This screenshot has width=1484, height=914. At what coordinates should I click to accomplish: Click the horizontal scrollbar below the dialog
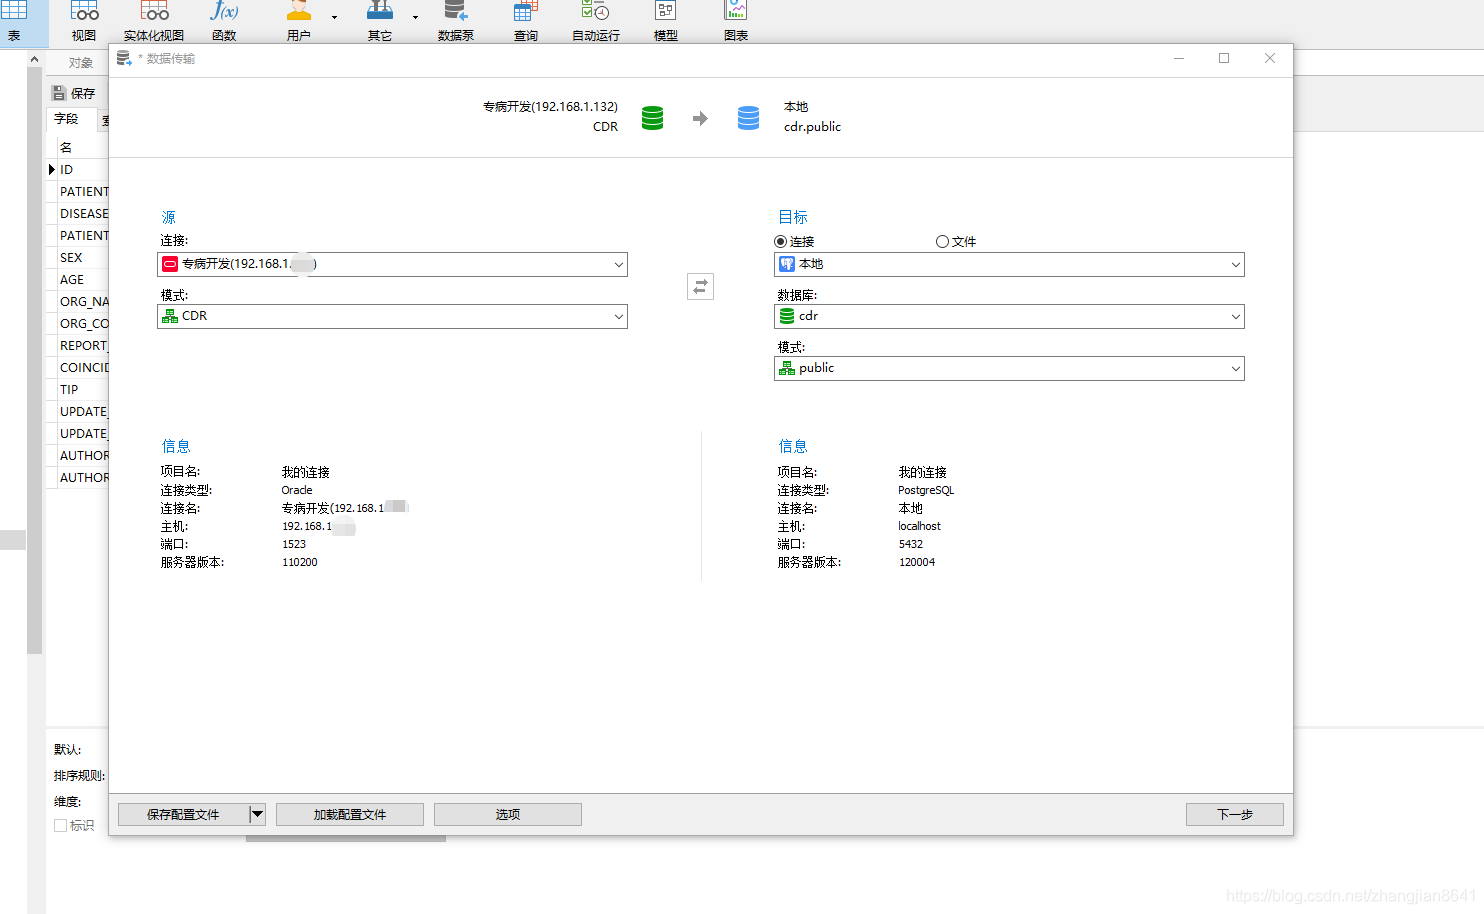pos(346,839)
